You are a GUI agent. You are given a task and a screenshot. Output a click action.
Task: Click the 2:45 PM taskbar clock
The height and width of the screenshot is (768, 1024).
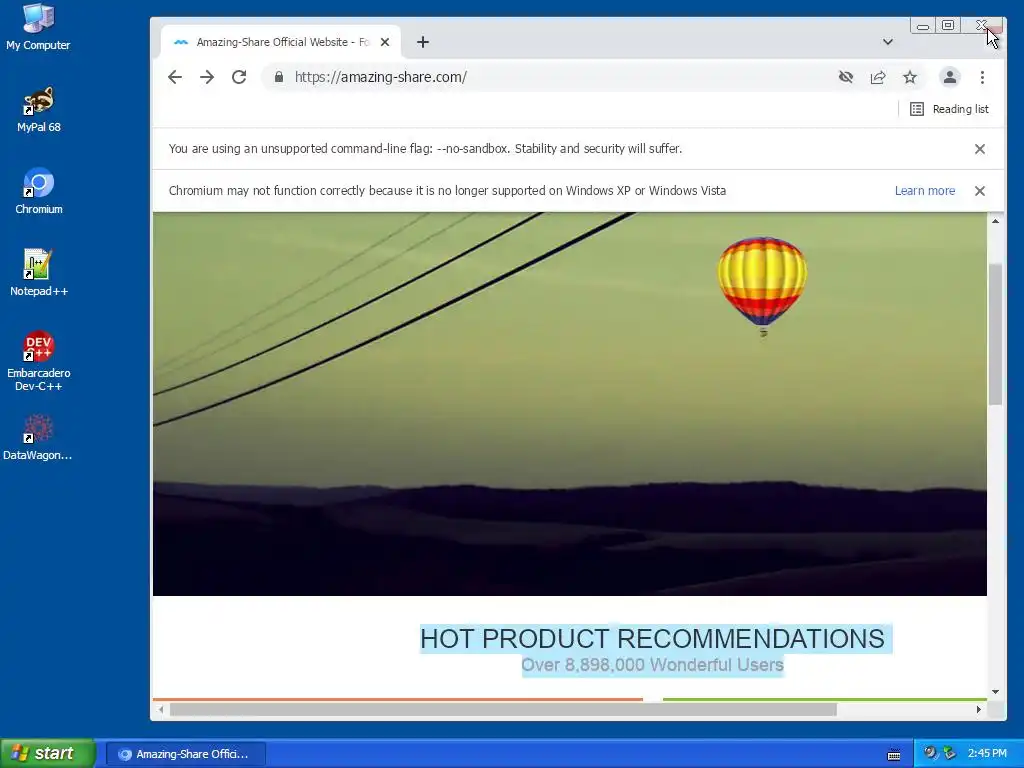987,754
